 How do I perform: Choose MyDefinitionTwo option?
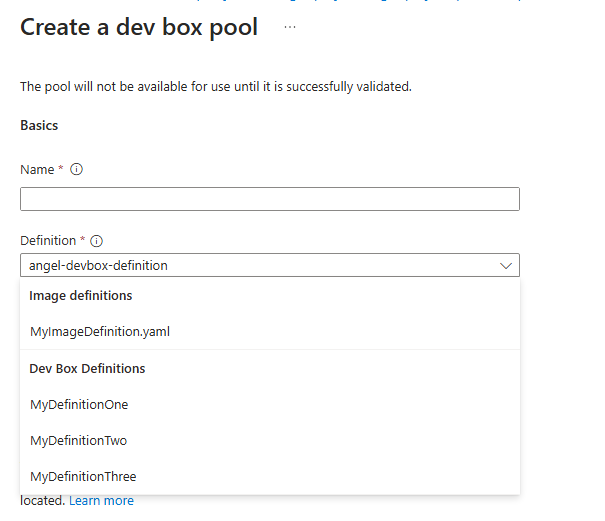click(x=270, y=440)
